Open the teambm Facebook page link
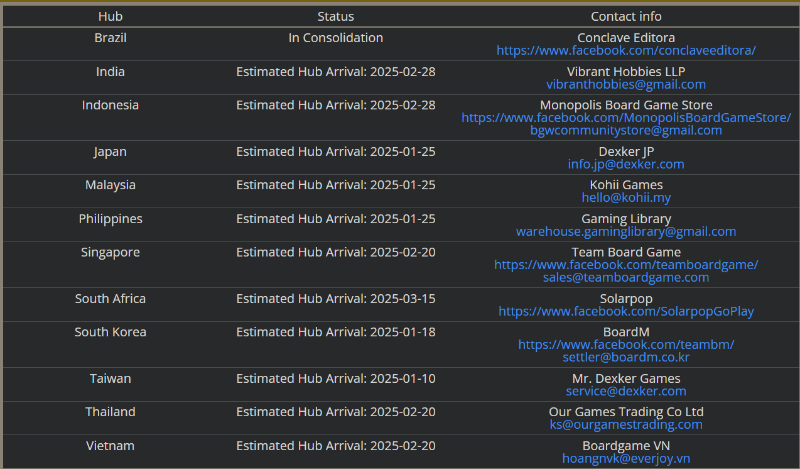 (626, 344)
